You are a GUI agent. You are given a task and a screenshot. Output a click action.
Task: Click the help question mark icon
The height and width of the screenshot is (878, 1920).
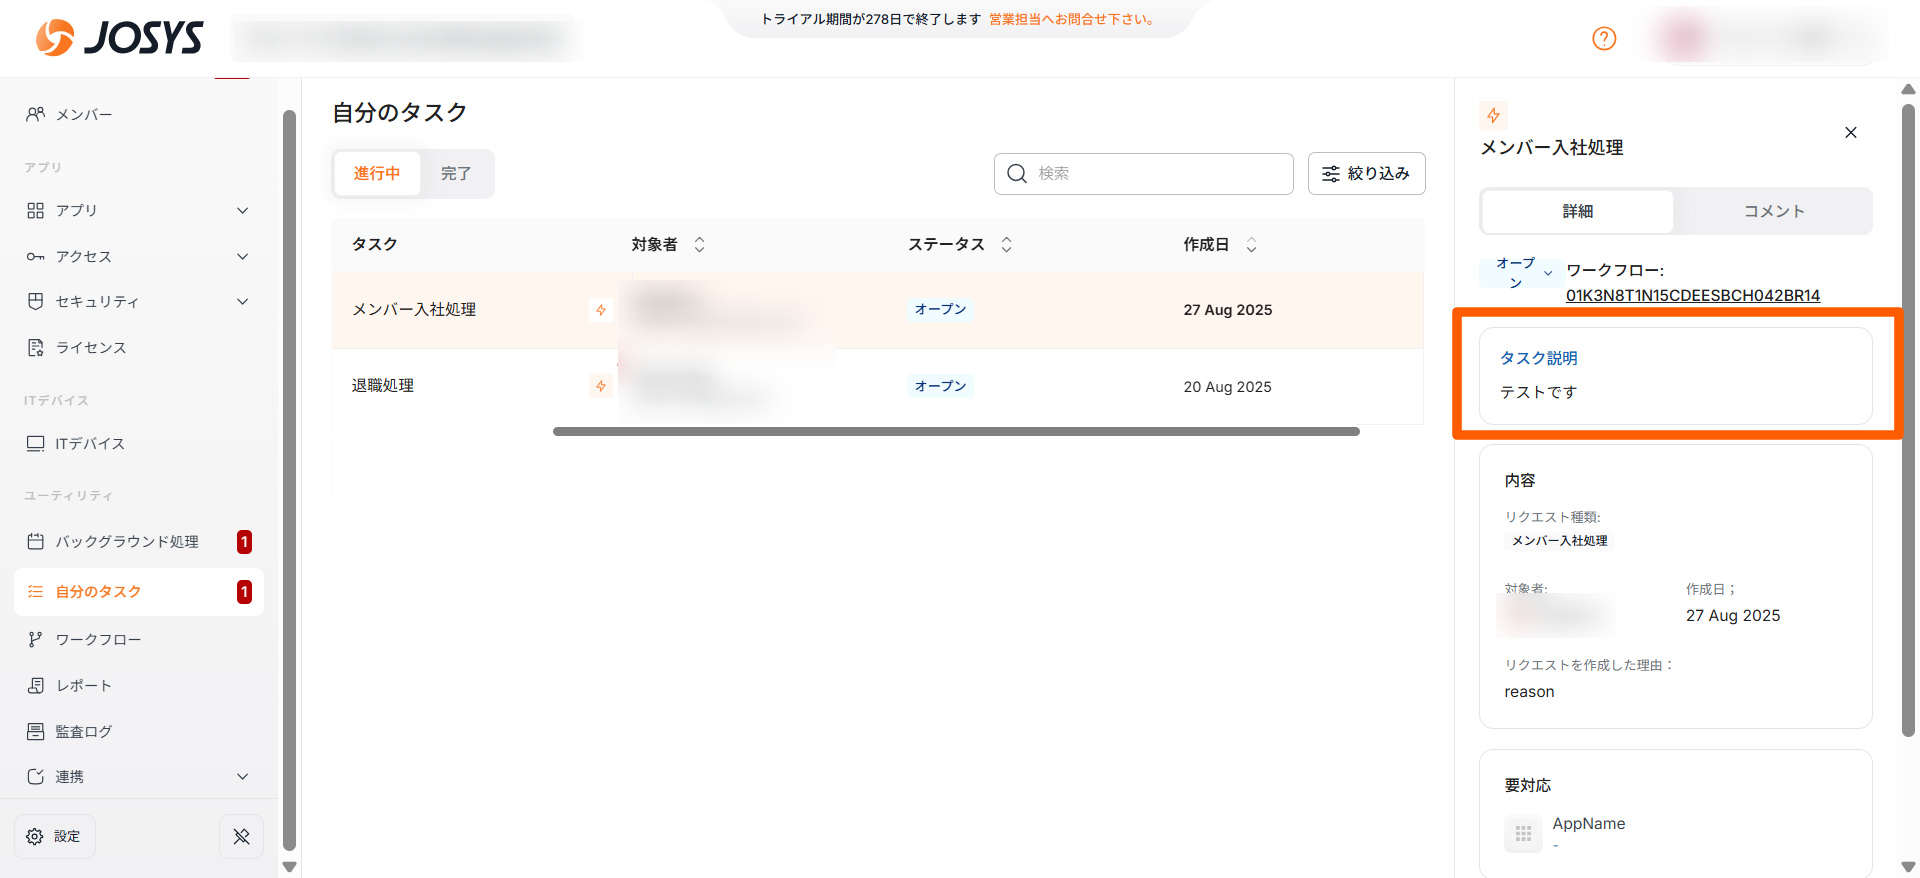click(1604, 39)
